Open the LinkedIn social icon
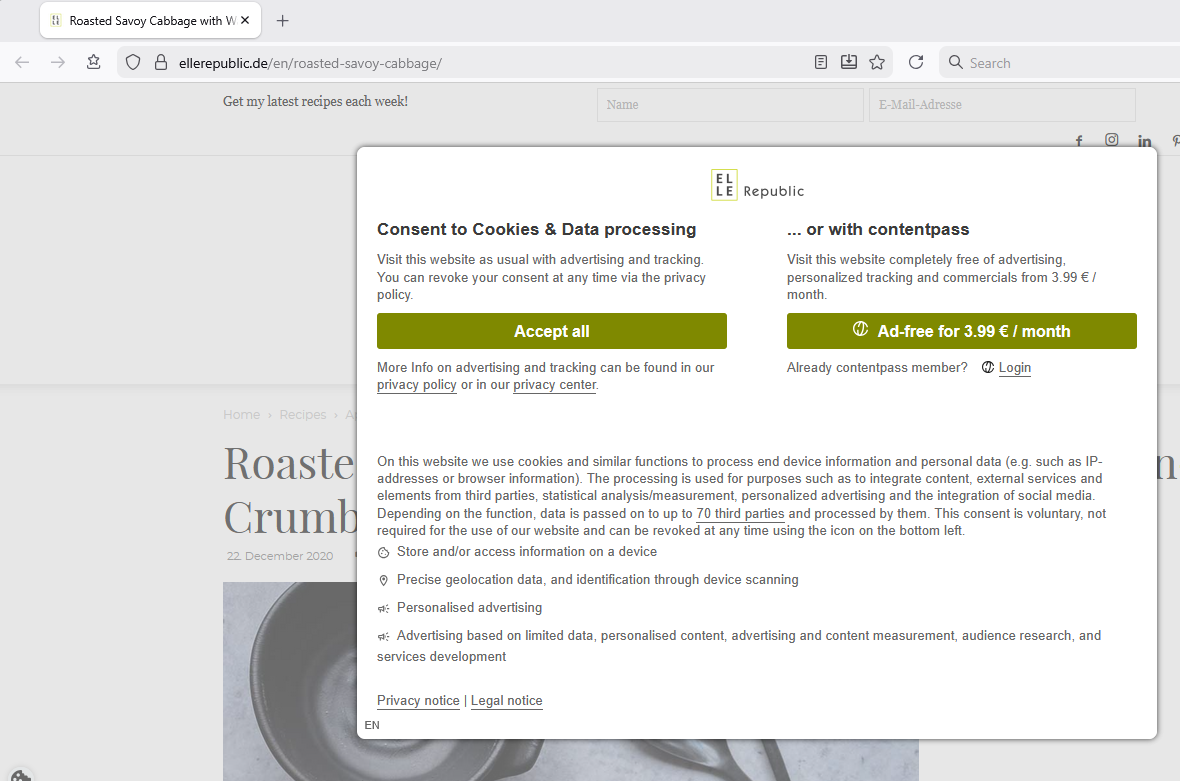The height and width of the screenshot is (781, 1180). click(1144, 141)
